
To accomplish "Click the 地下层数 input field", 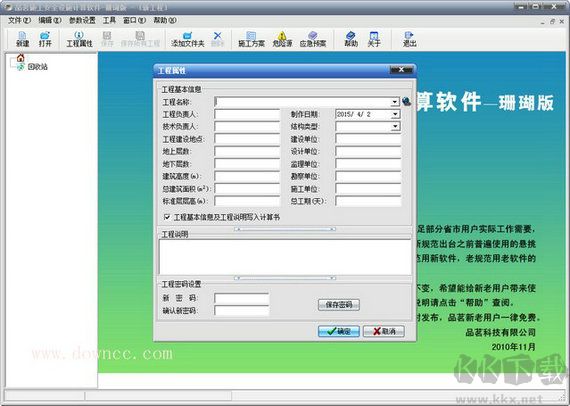I will tap(247, 164).
